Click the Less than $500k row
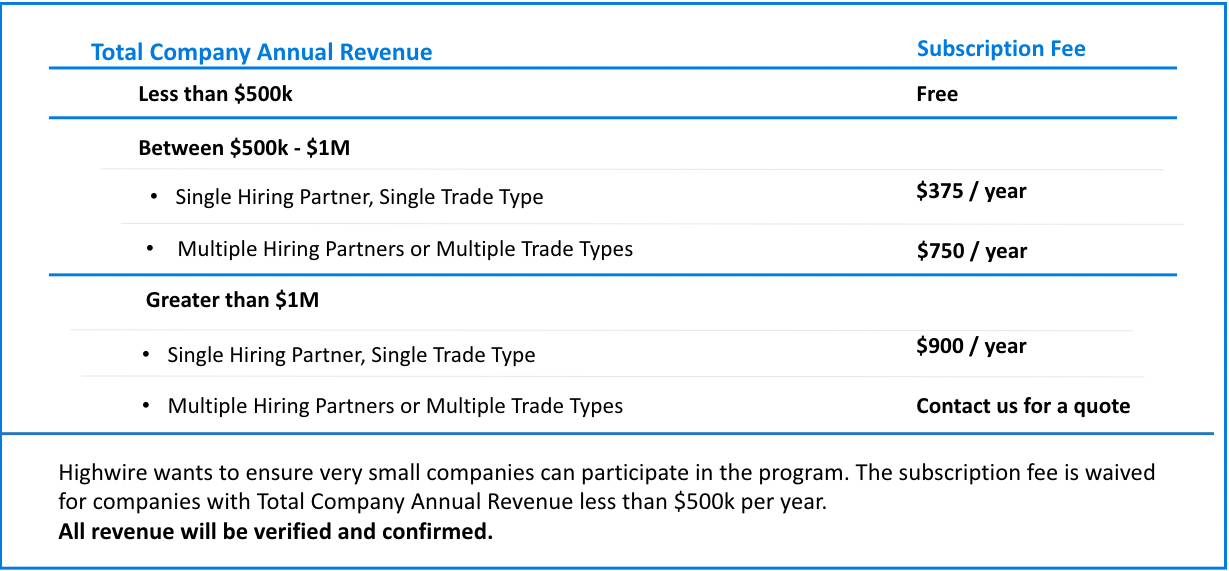 tap(613, 94)
